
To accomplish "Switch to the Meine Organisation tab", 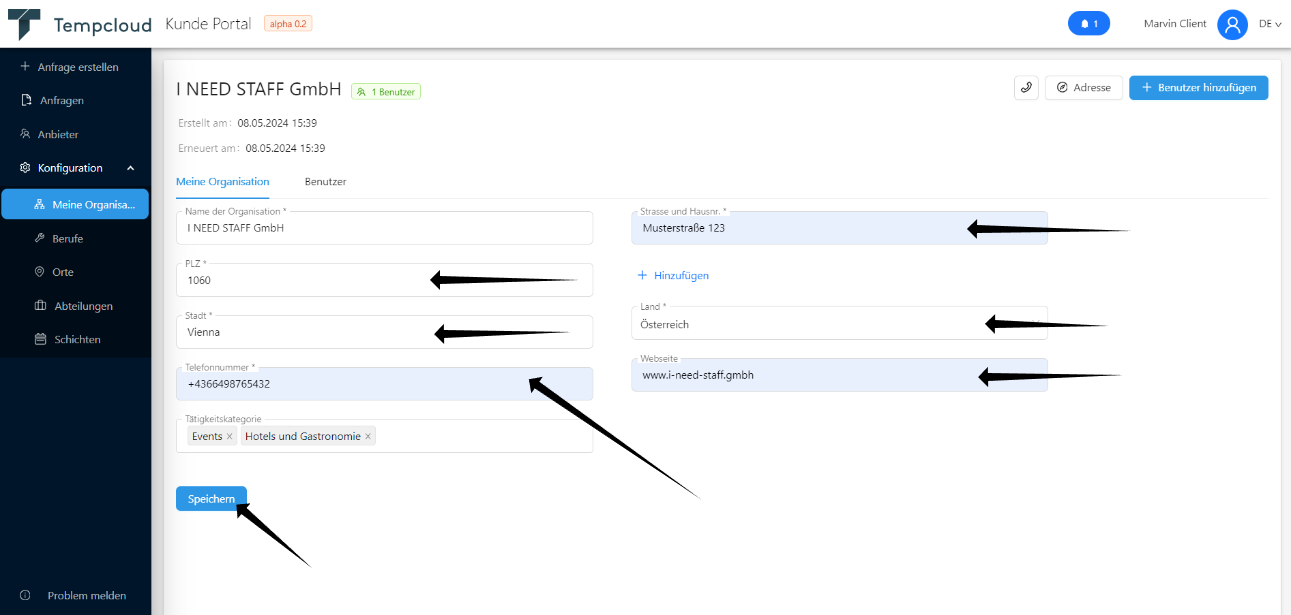I will 223,182.
